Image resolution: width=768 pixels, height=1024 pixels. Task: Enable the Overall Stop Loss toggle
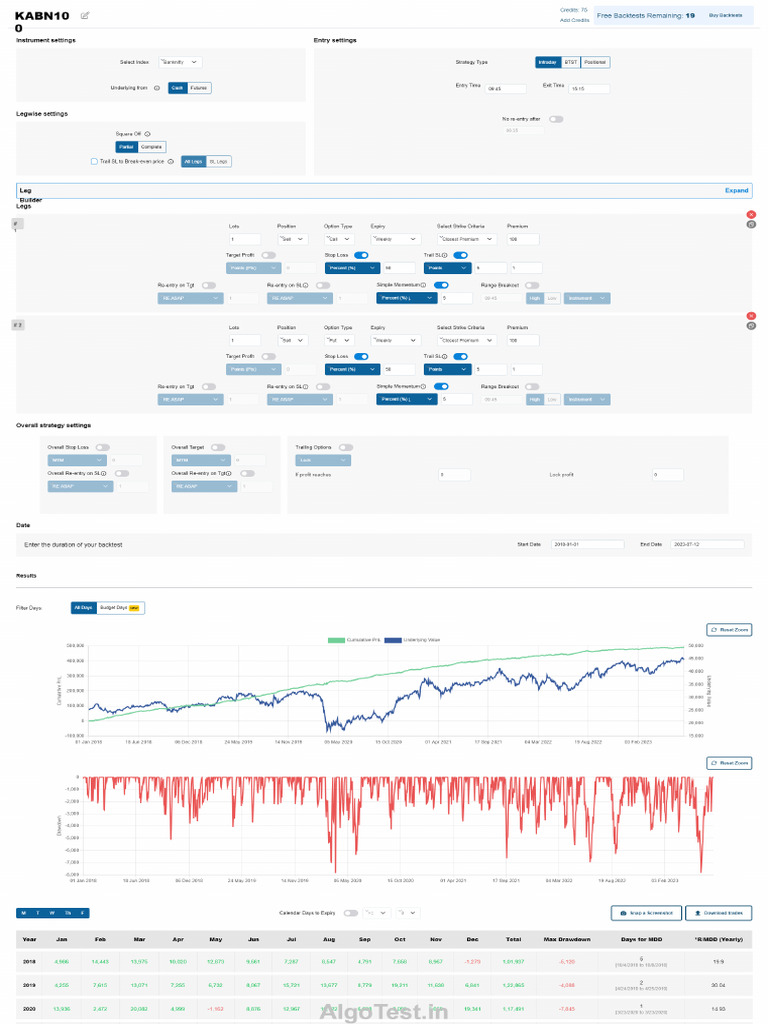(103, 447)
